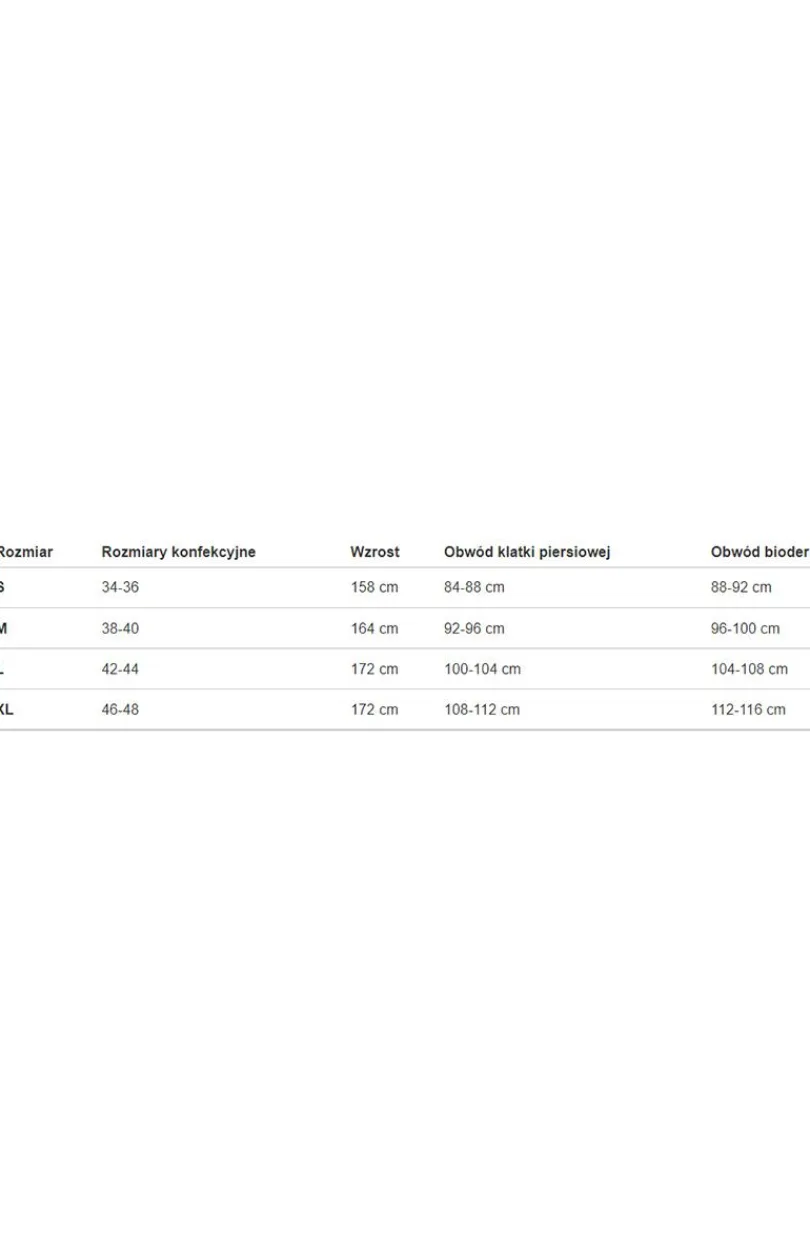This screenshot has height=1260, width=810.
Task: Select the 84-88 cm chest value
Action: (x=474, y=587)
